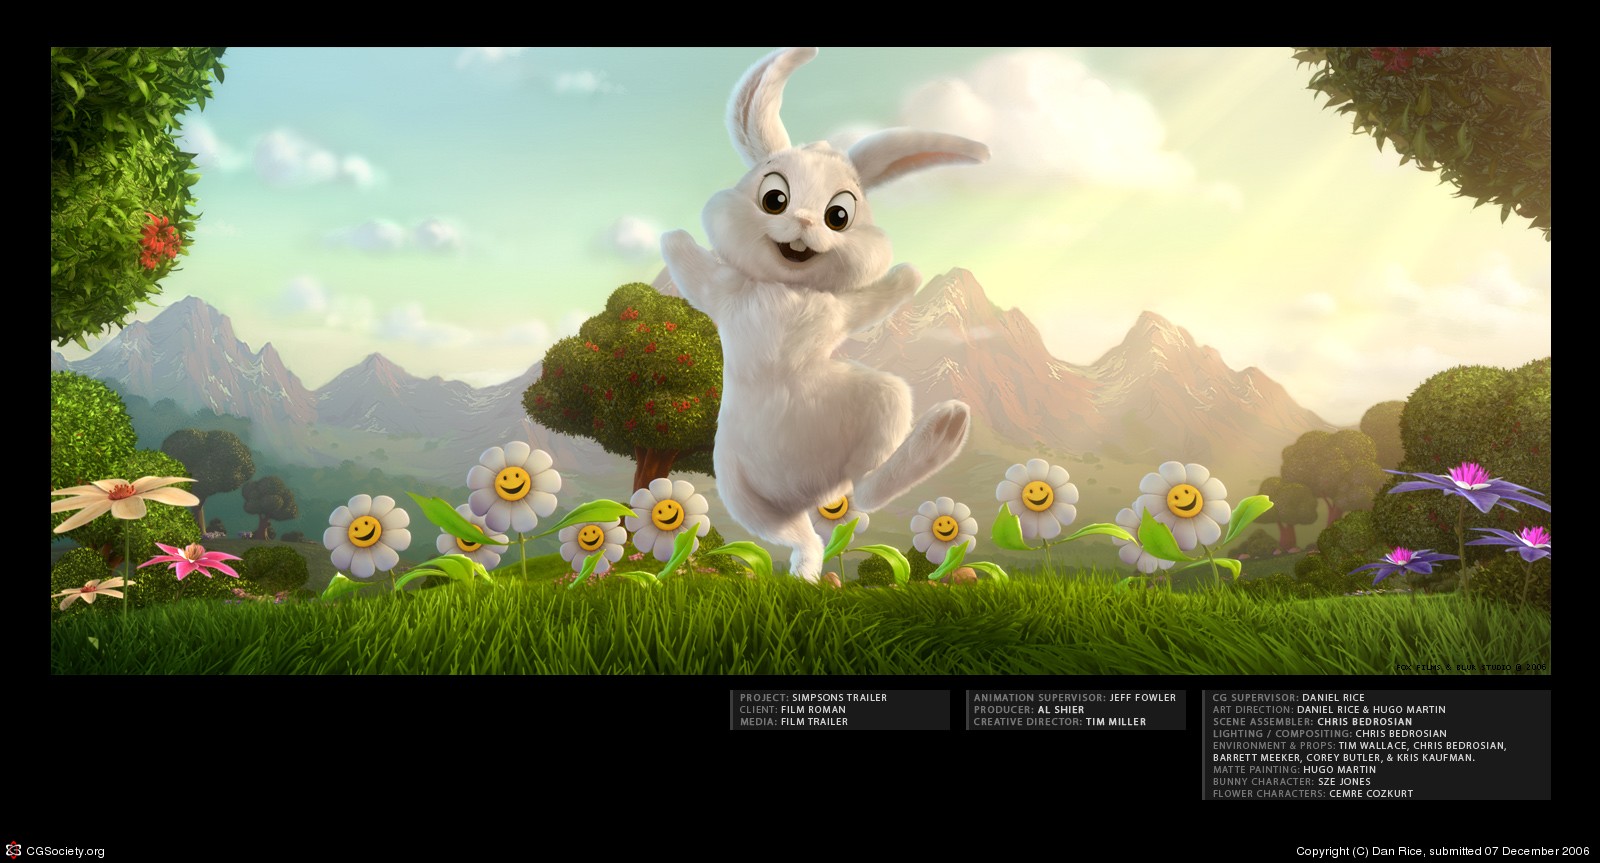Open the CGSociety.org watermark link
The width and height of the screenshot is (1600, 863).
(x=64, y=852)
